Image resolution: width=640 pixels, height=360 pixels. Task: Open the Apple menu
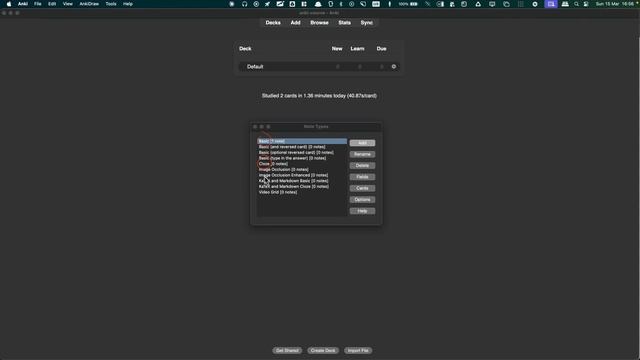9,4
